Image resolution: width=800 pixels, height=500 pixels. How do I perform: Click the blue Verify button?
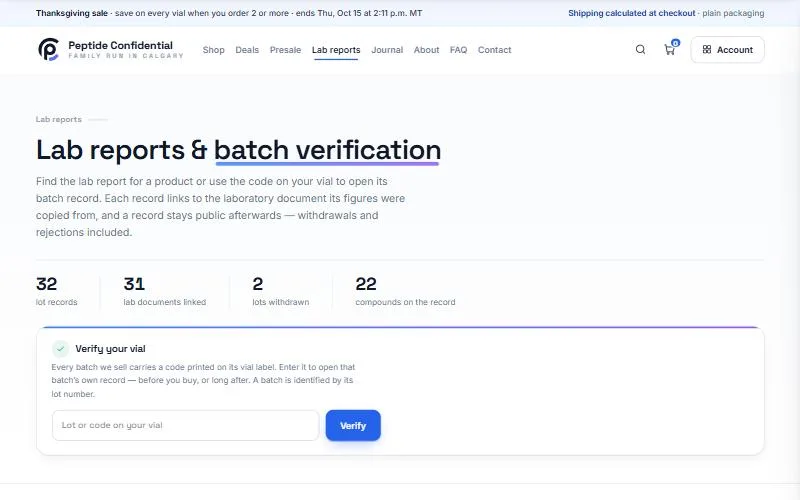click(x=353, y=426)
